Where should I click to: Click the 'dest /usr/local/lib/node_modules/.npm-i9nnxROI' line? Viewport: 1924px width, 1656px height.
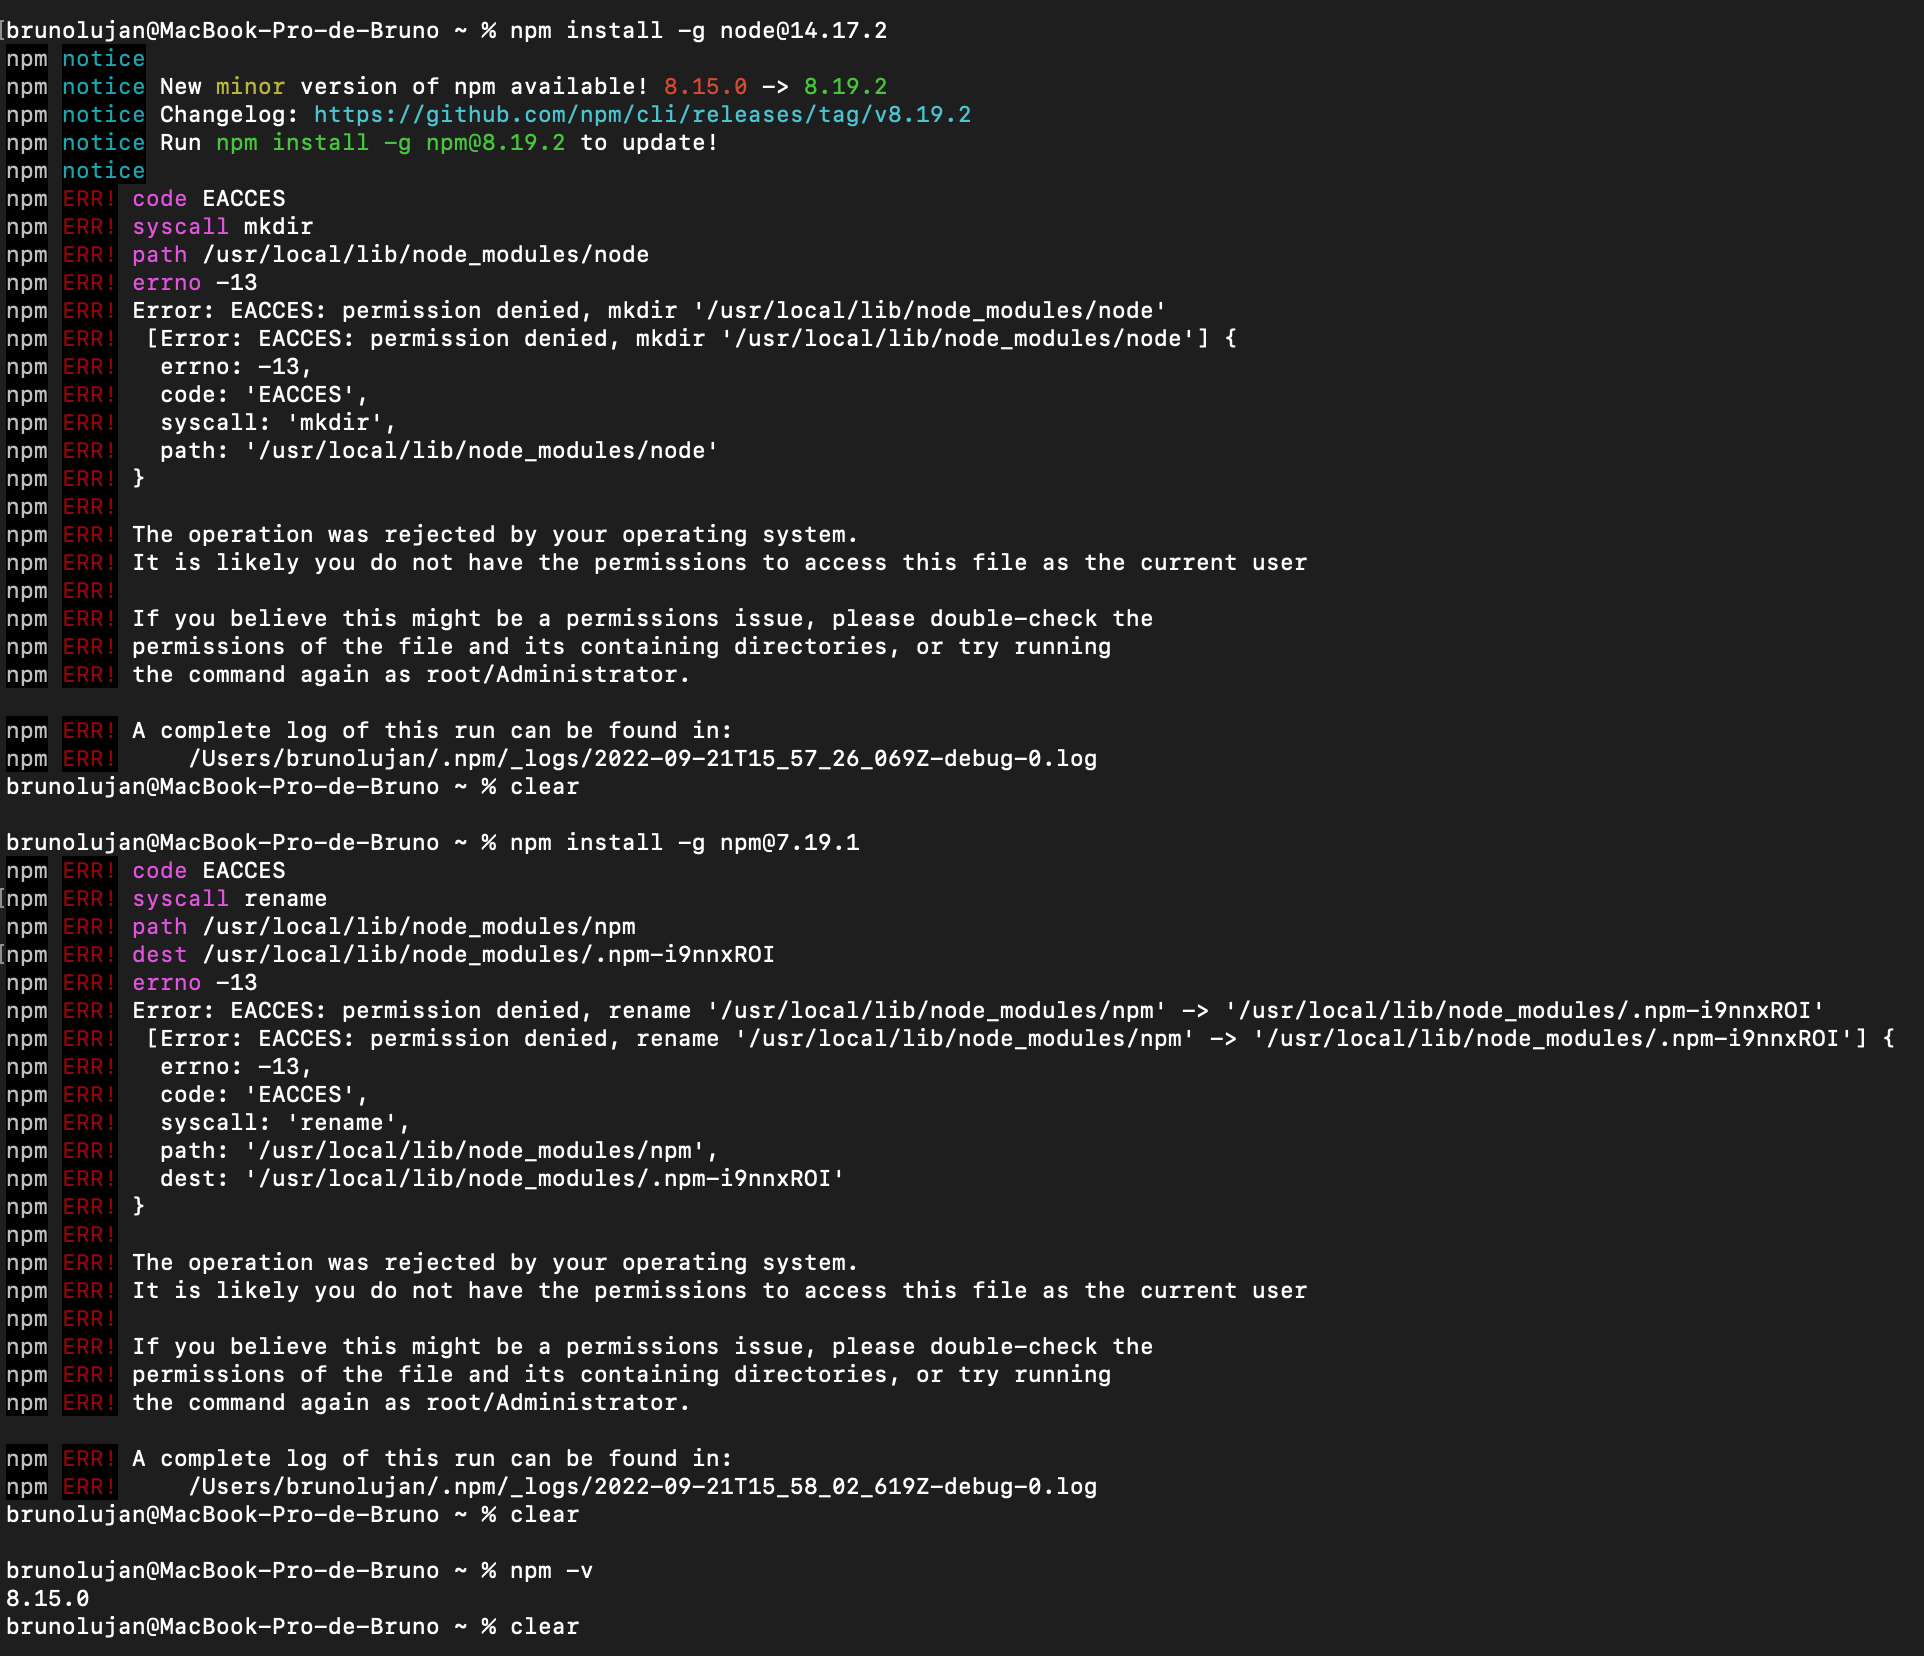click(453, 955)
